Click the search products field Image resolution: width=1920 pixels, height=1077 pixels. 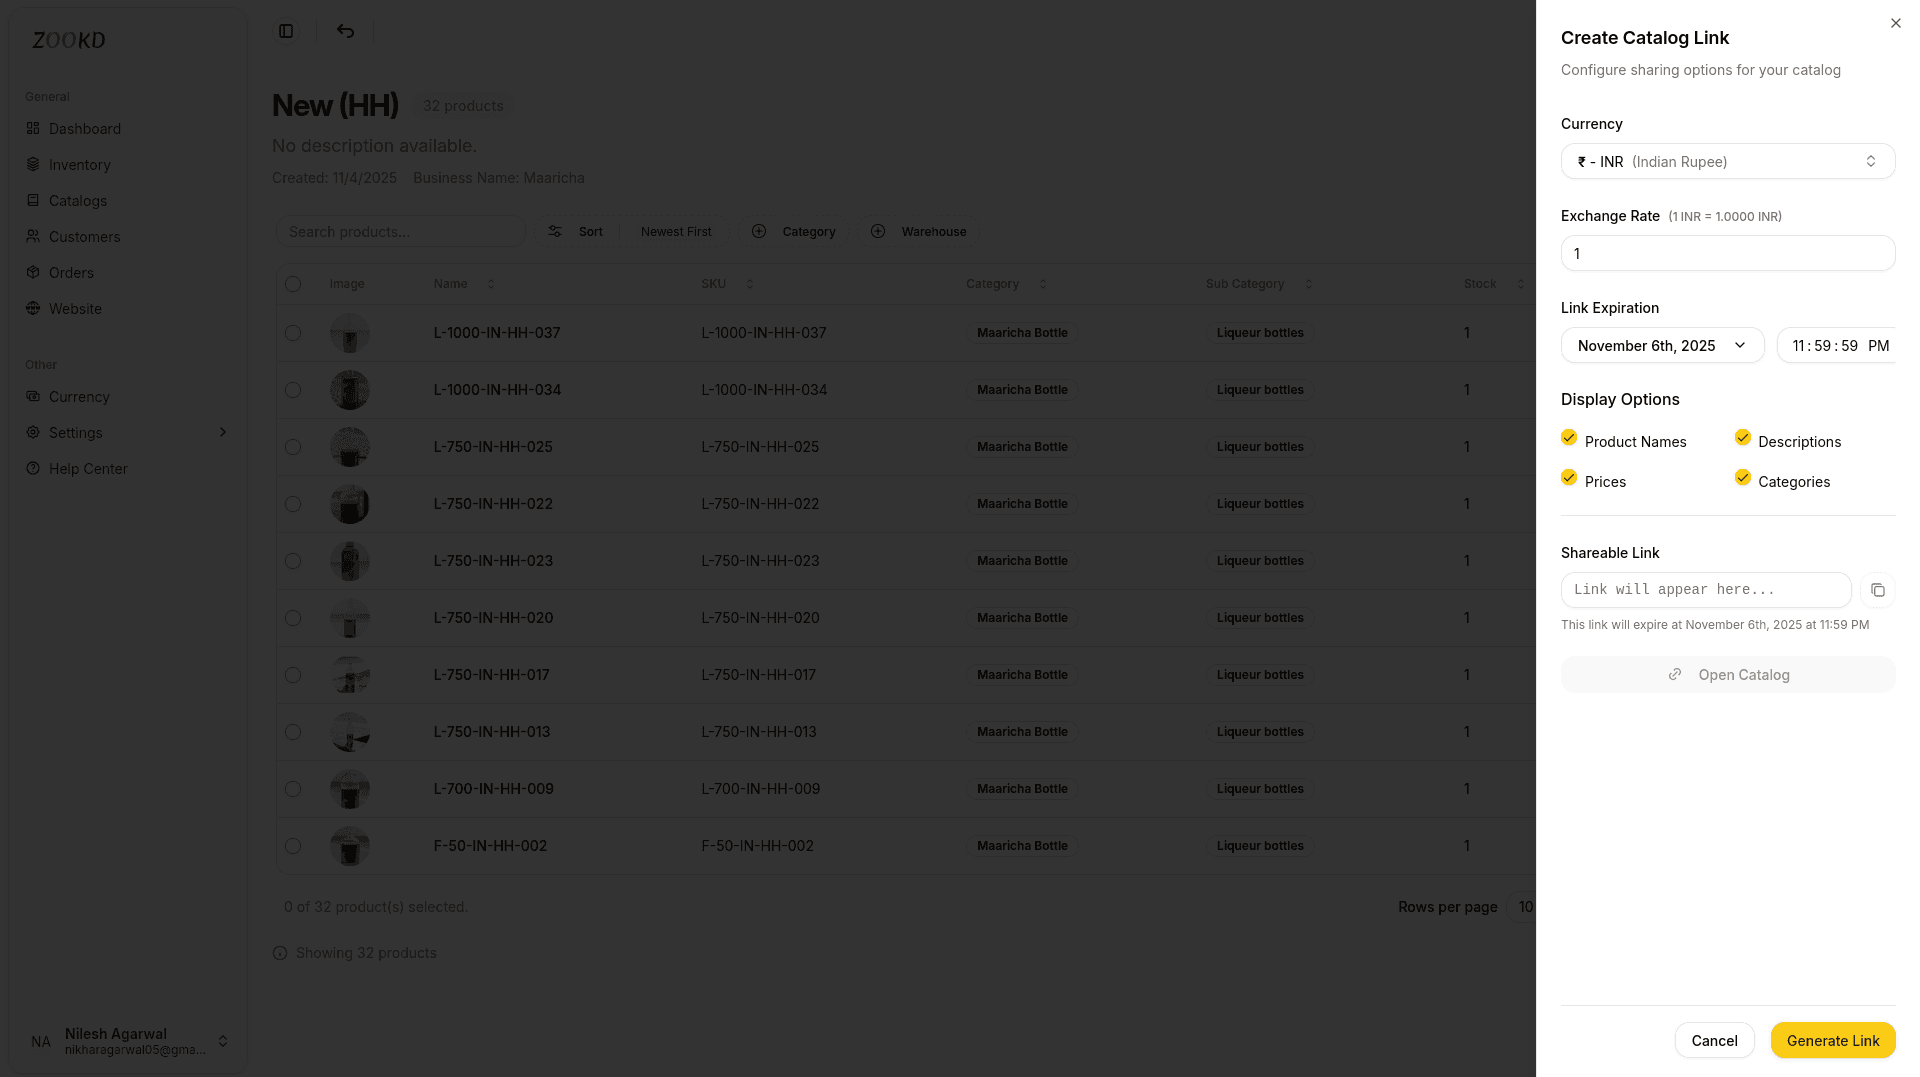[400, 231]
